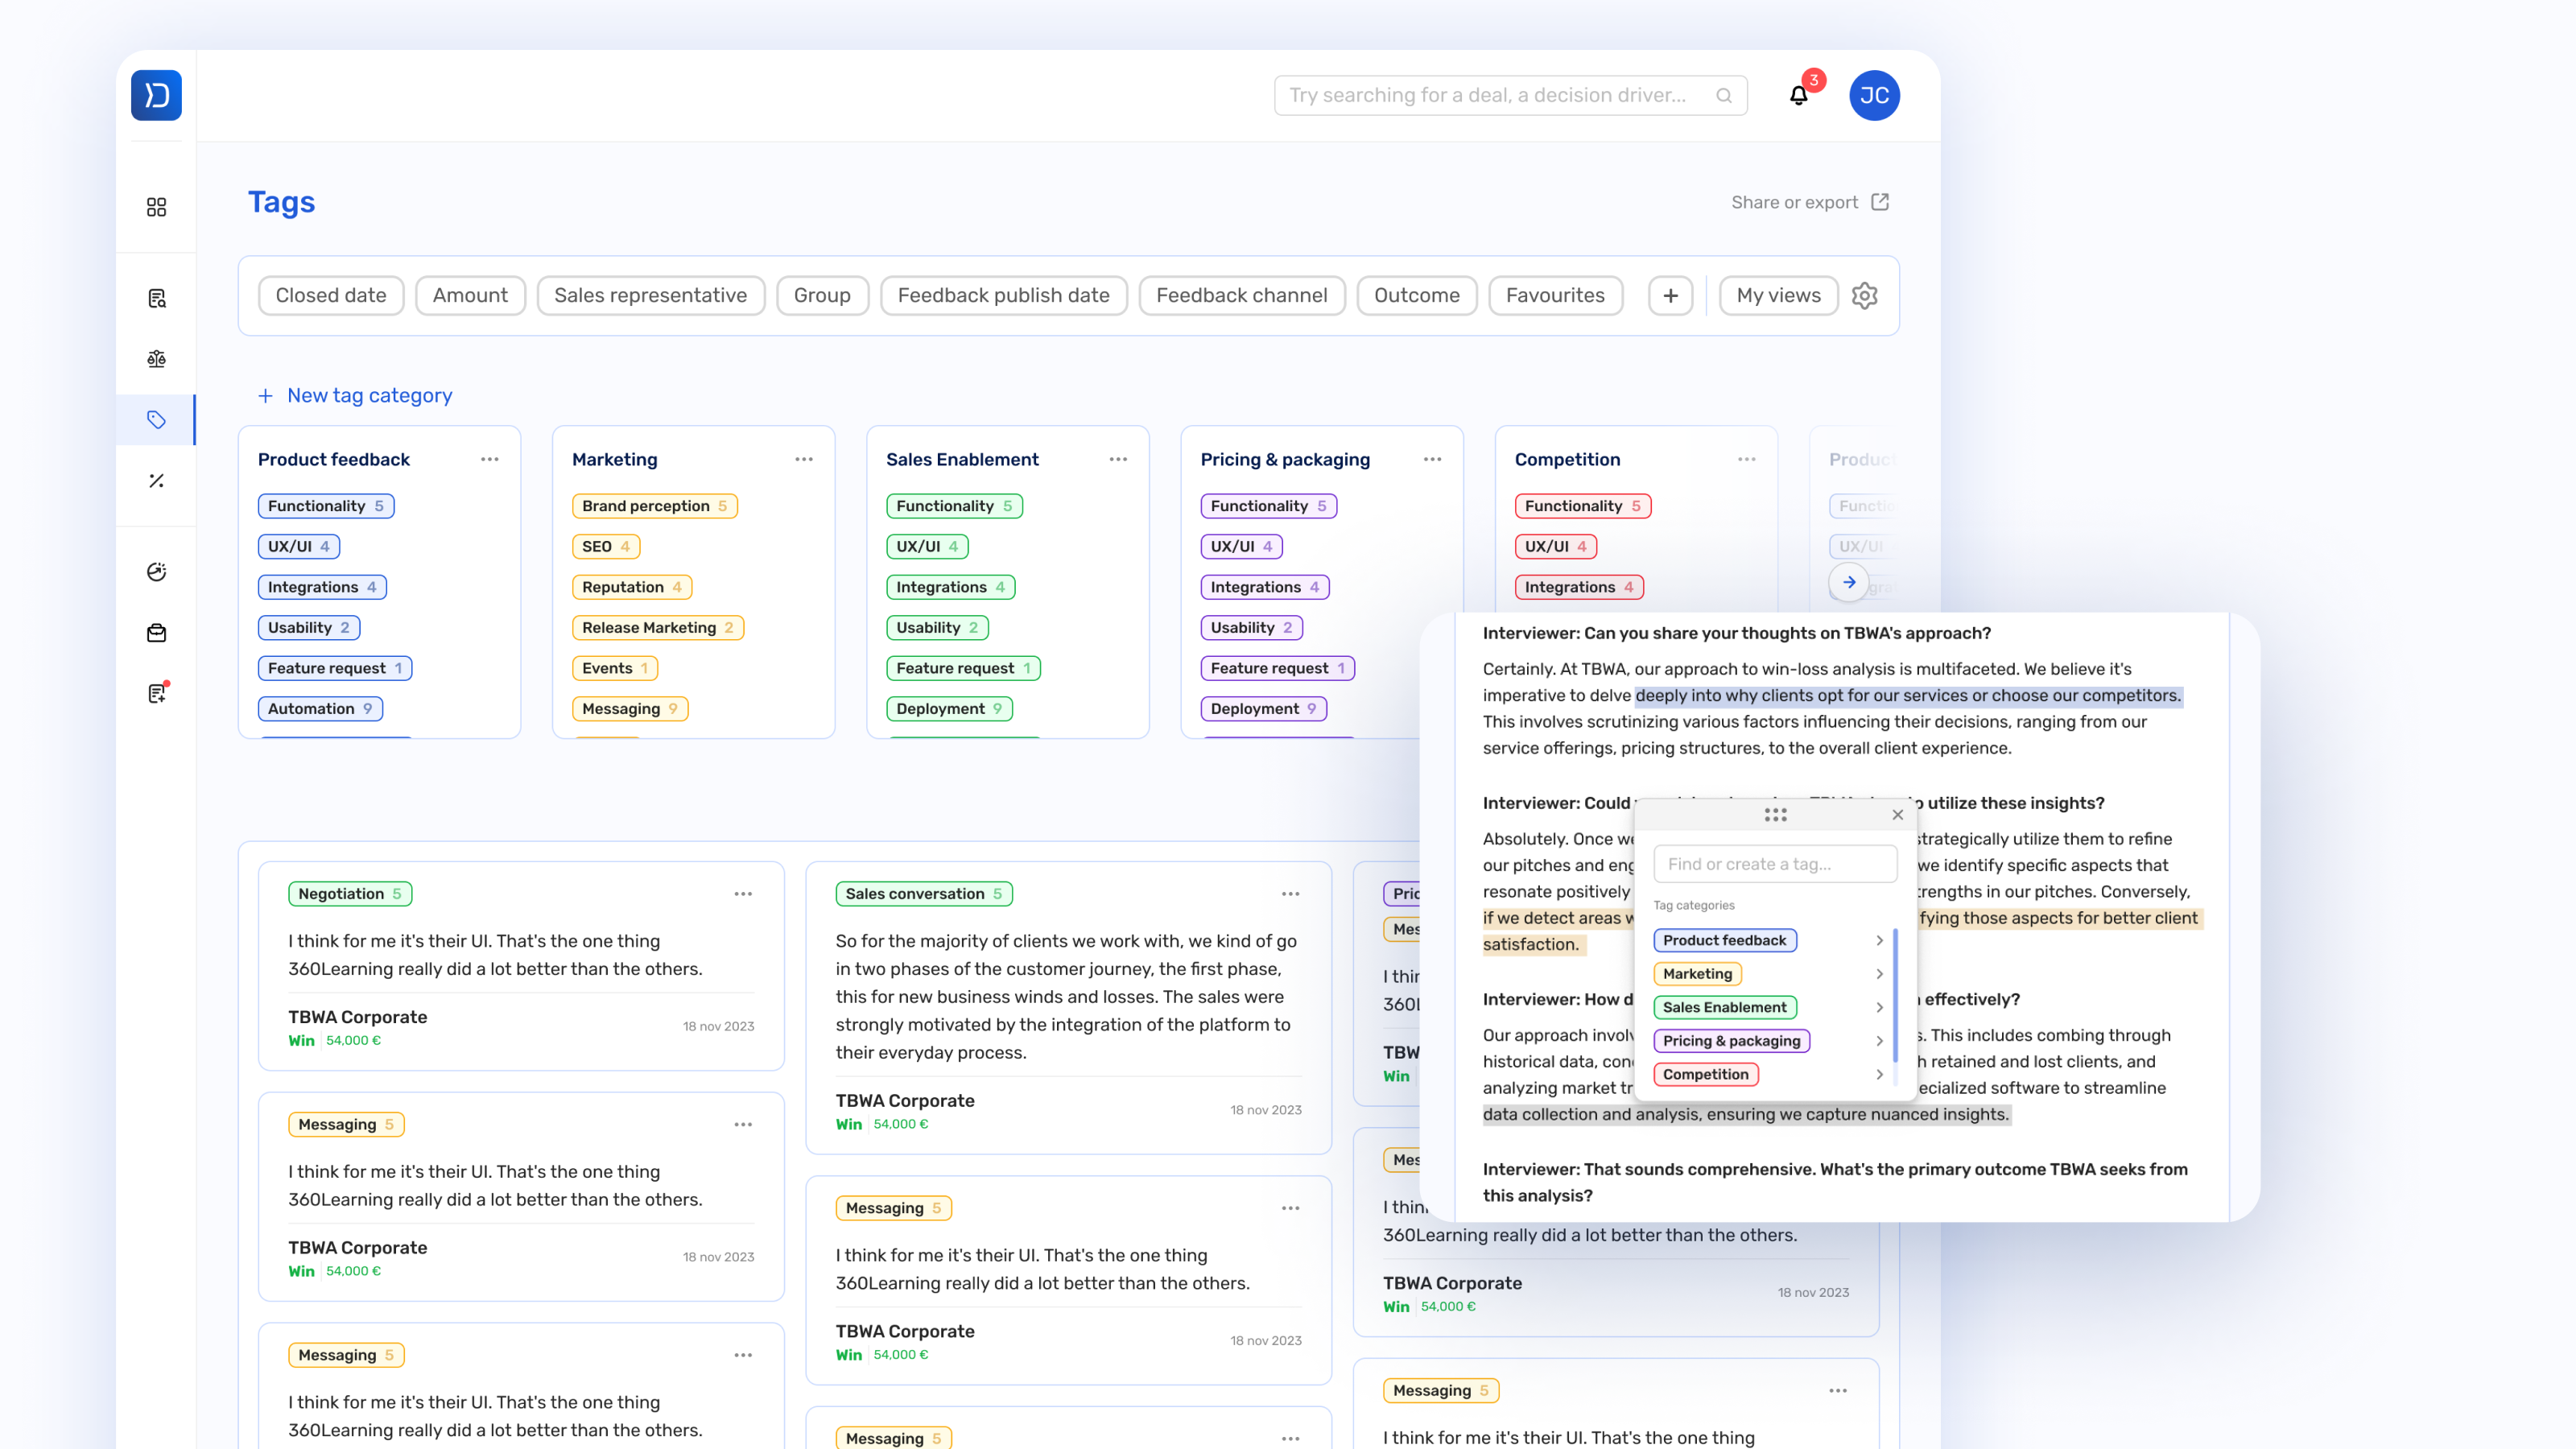Click the JC user avatar
This screenshot has height=1449, width=2576.
coord(1873,96)
